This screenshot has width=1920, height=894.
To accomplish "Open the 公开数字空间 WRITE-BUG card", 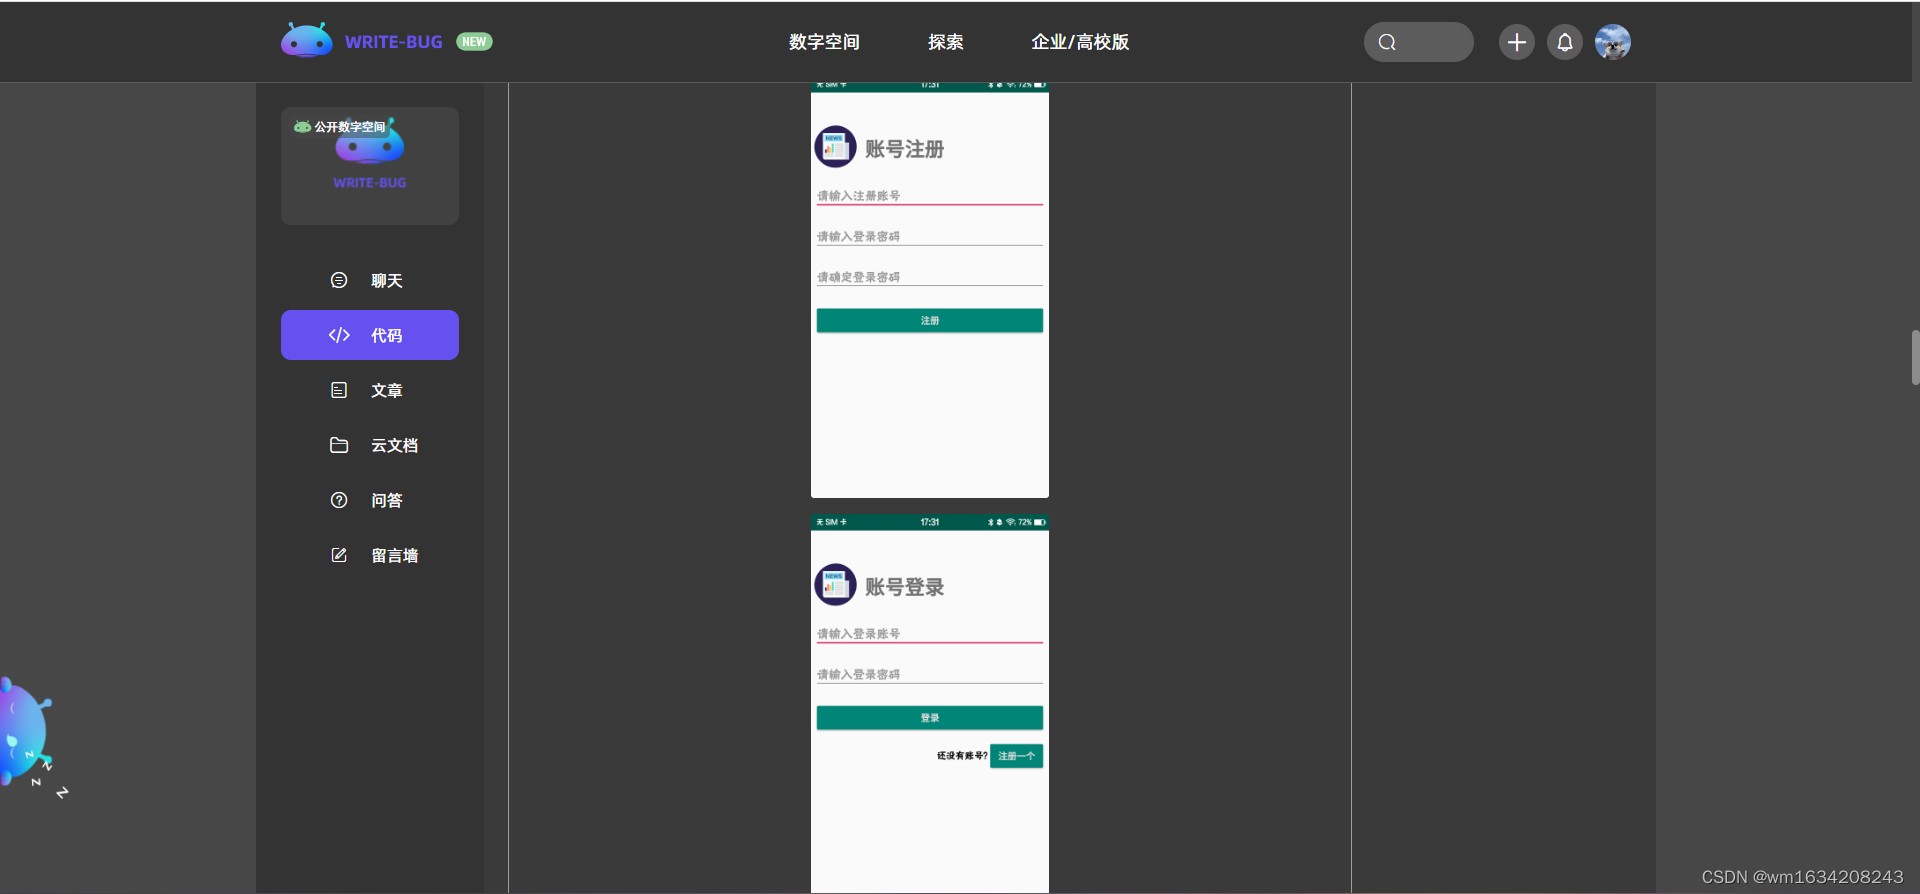I will [370, 166].
